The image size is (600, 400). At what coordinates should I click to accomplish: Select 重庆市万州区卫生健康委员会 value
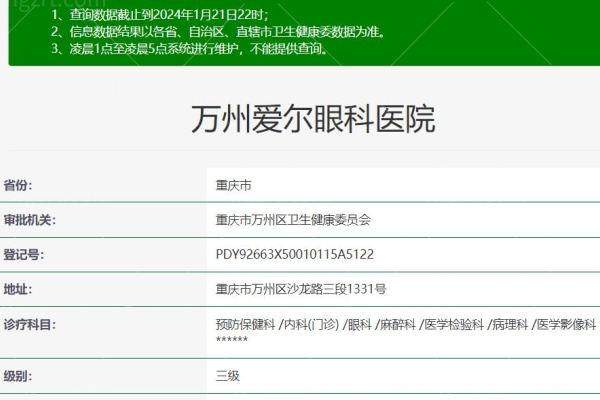coord(293,220)
